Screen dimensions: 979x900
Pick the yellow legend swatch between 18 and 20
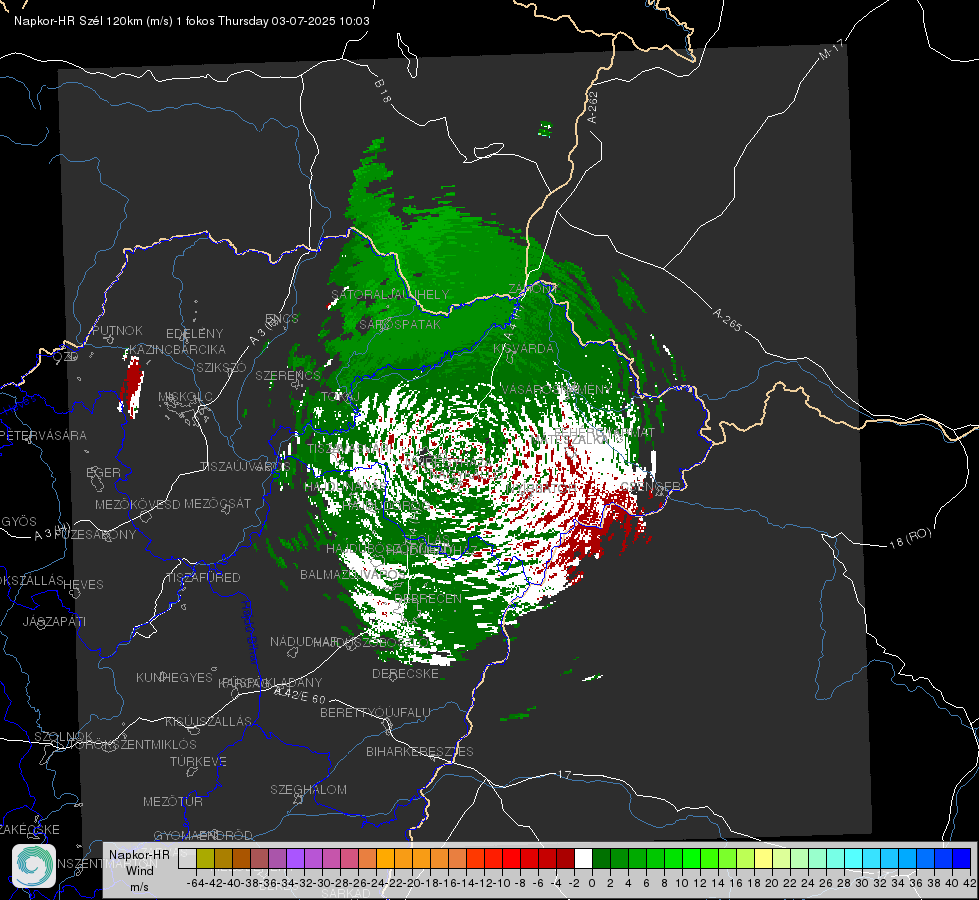click(764, 858)
